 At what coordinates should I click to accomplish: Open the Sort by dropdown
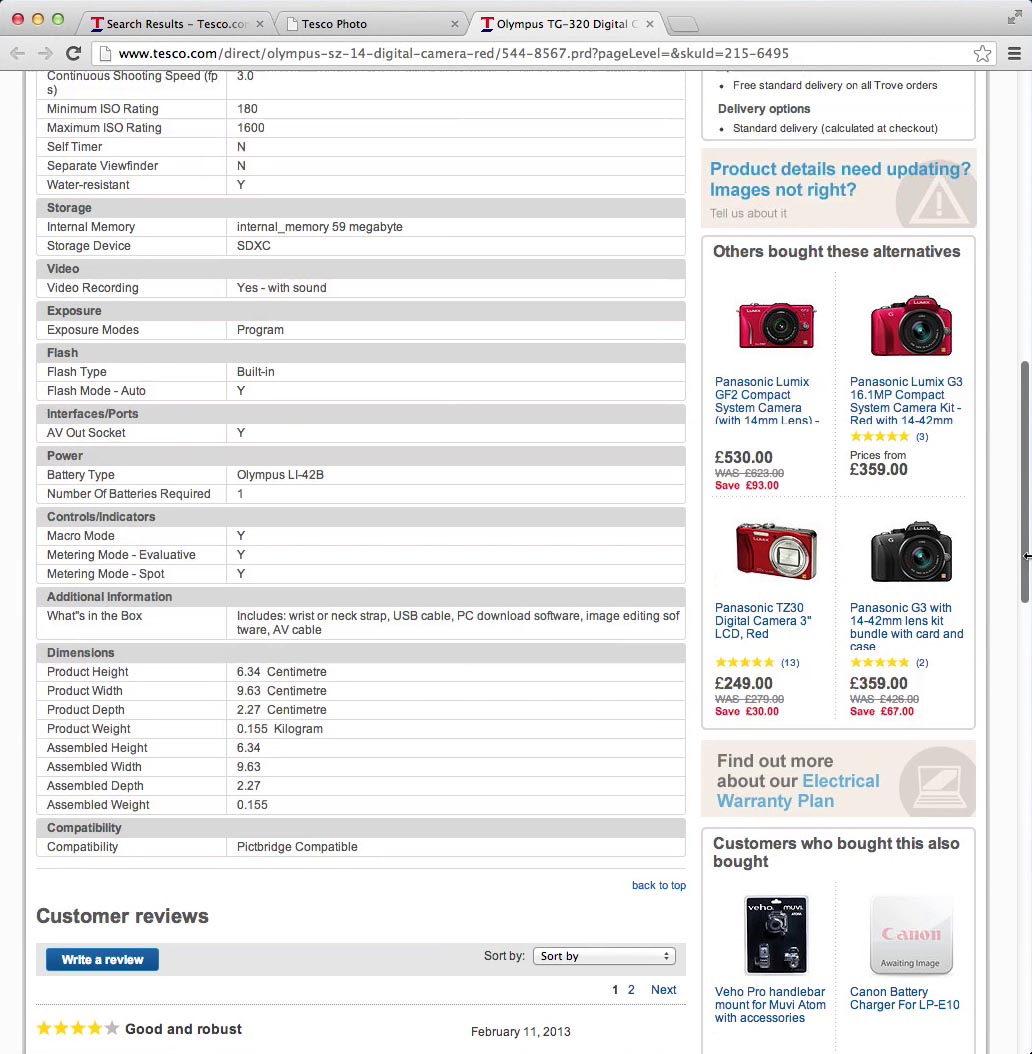click(604, 956)
